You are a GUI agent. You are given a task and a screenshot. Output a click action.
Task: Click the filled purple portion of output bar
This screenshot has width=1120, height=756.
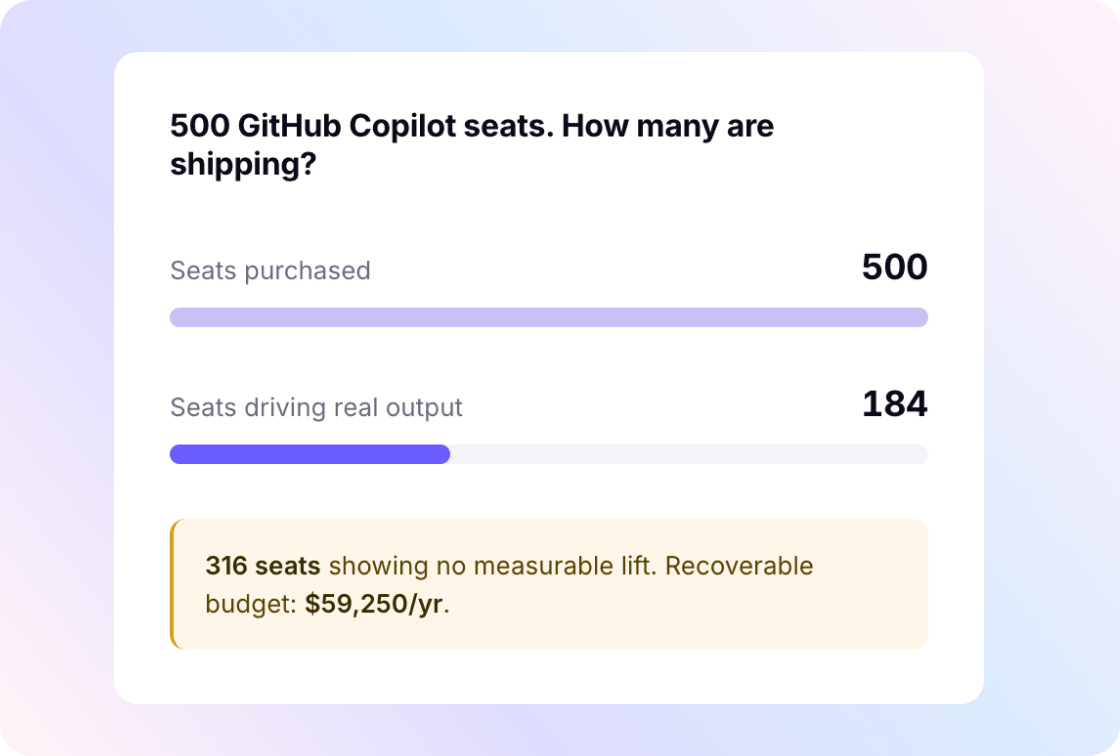pyautogui.click(x=310, y=454)
